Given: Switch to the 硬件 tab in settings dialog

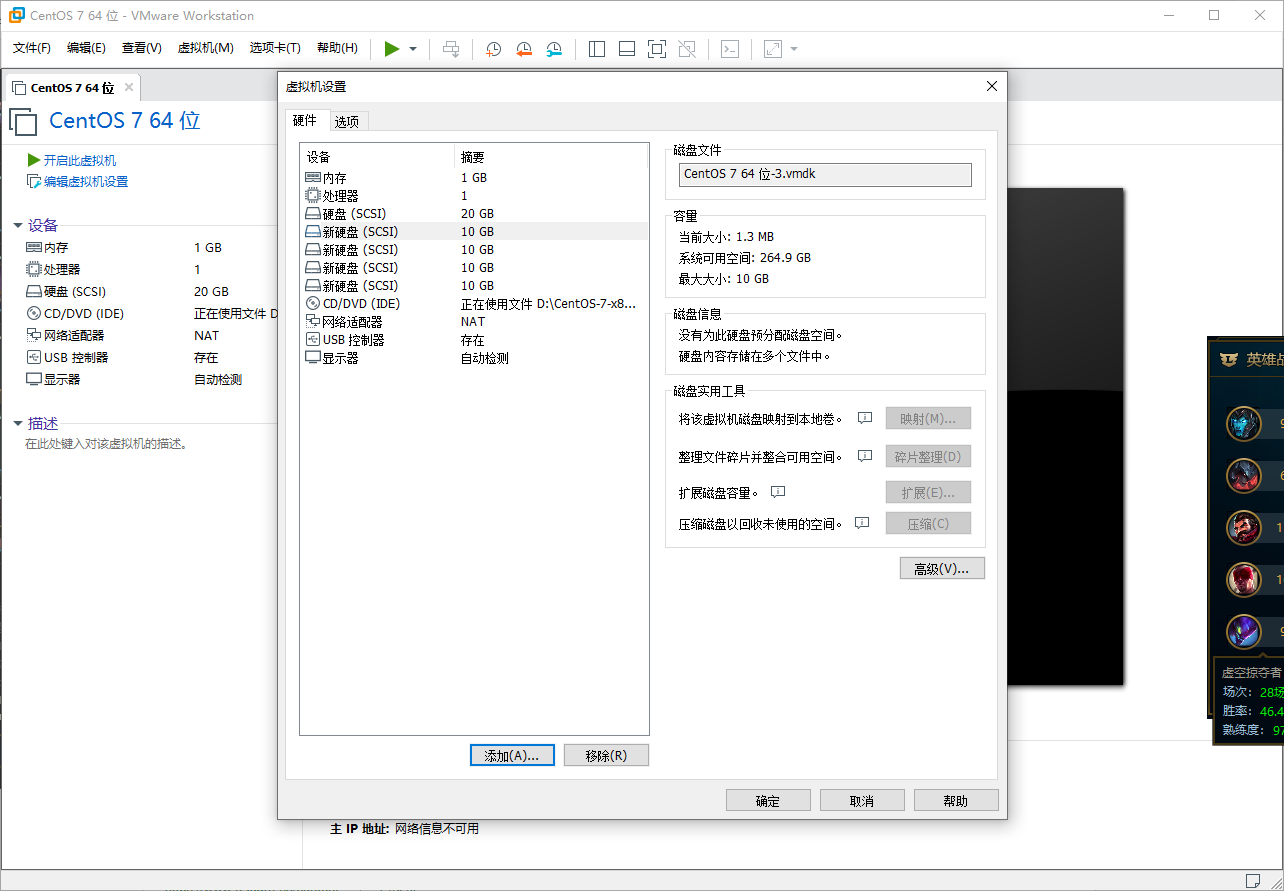Looking at the screenshot, I should (305, 120).
